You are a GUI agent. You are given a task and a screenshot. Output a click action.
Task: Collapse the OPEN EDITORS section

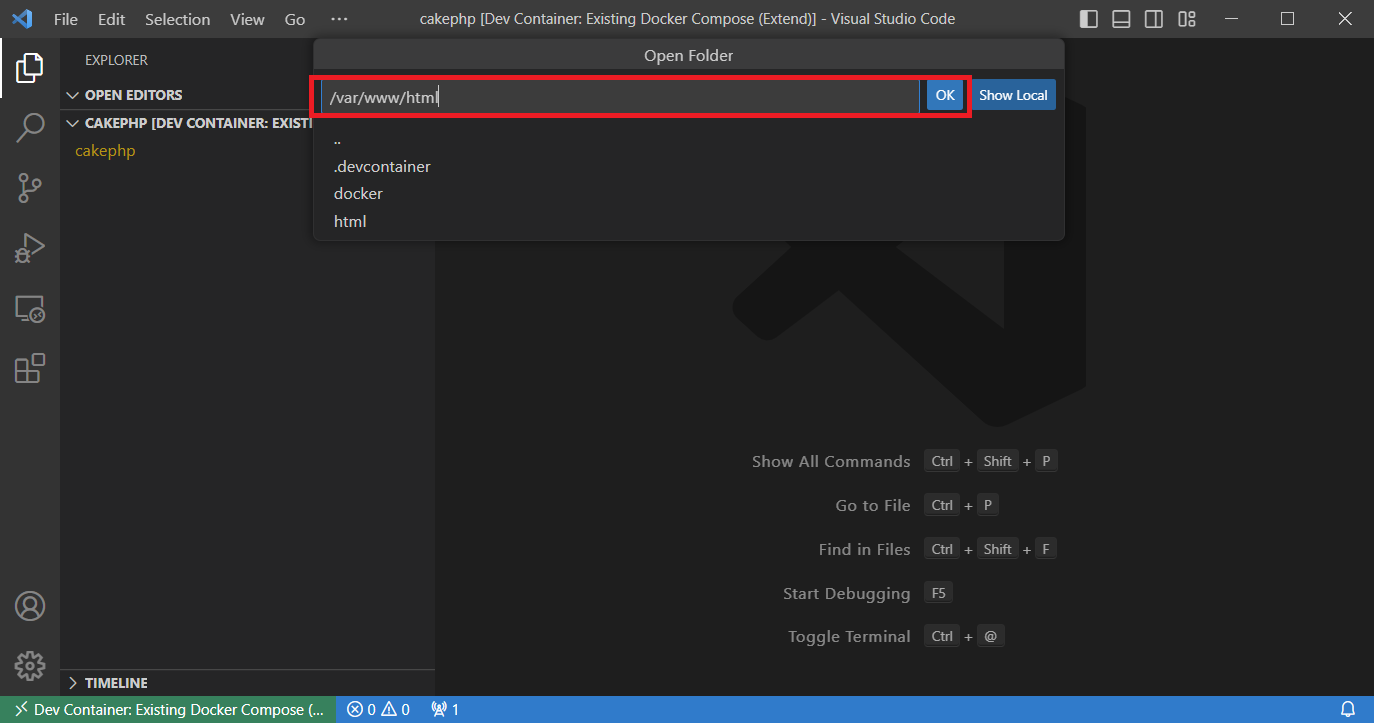pos(72,94)
